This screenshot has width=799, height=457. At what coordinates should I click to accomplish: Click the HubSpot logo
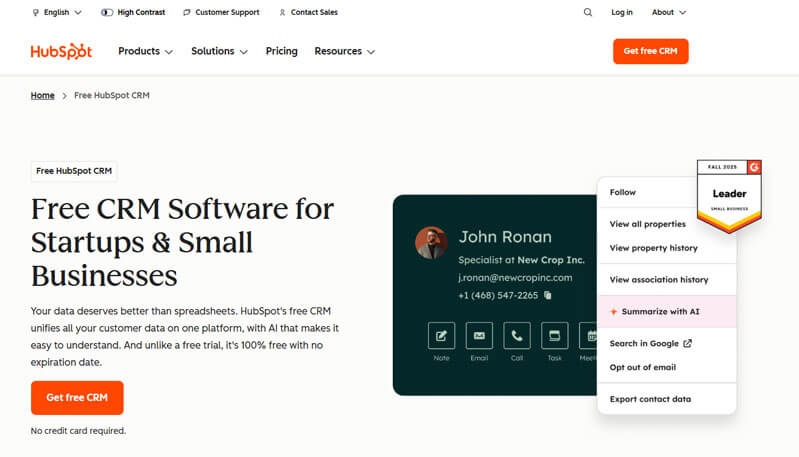(61, 51)
